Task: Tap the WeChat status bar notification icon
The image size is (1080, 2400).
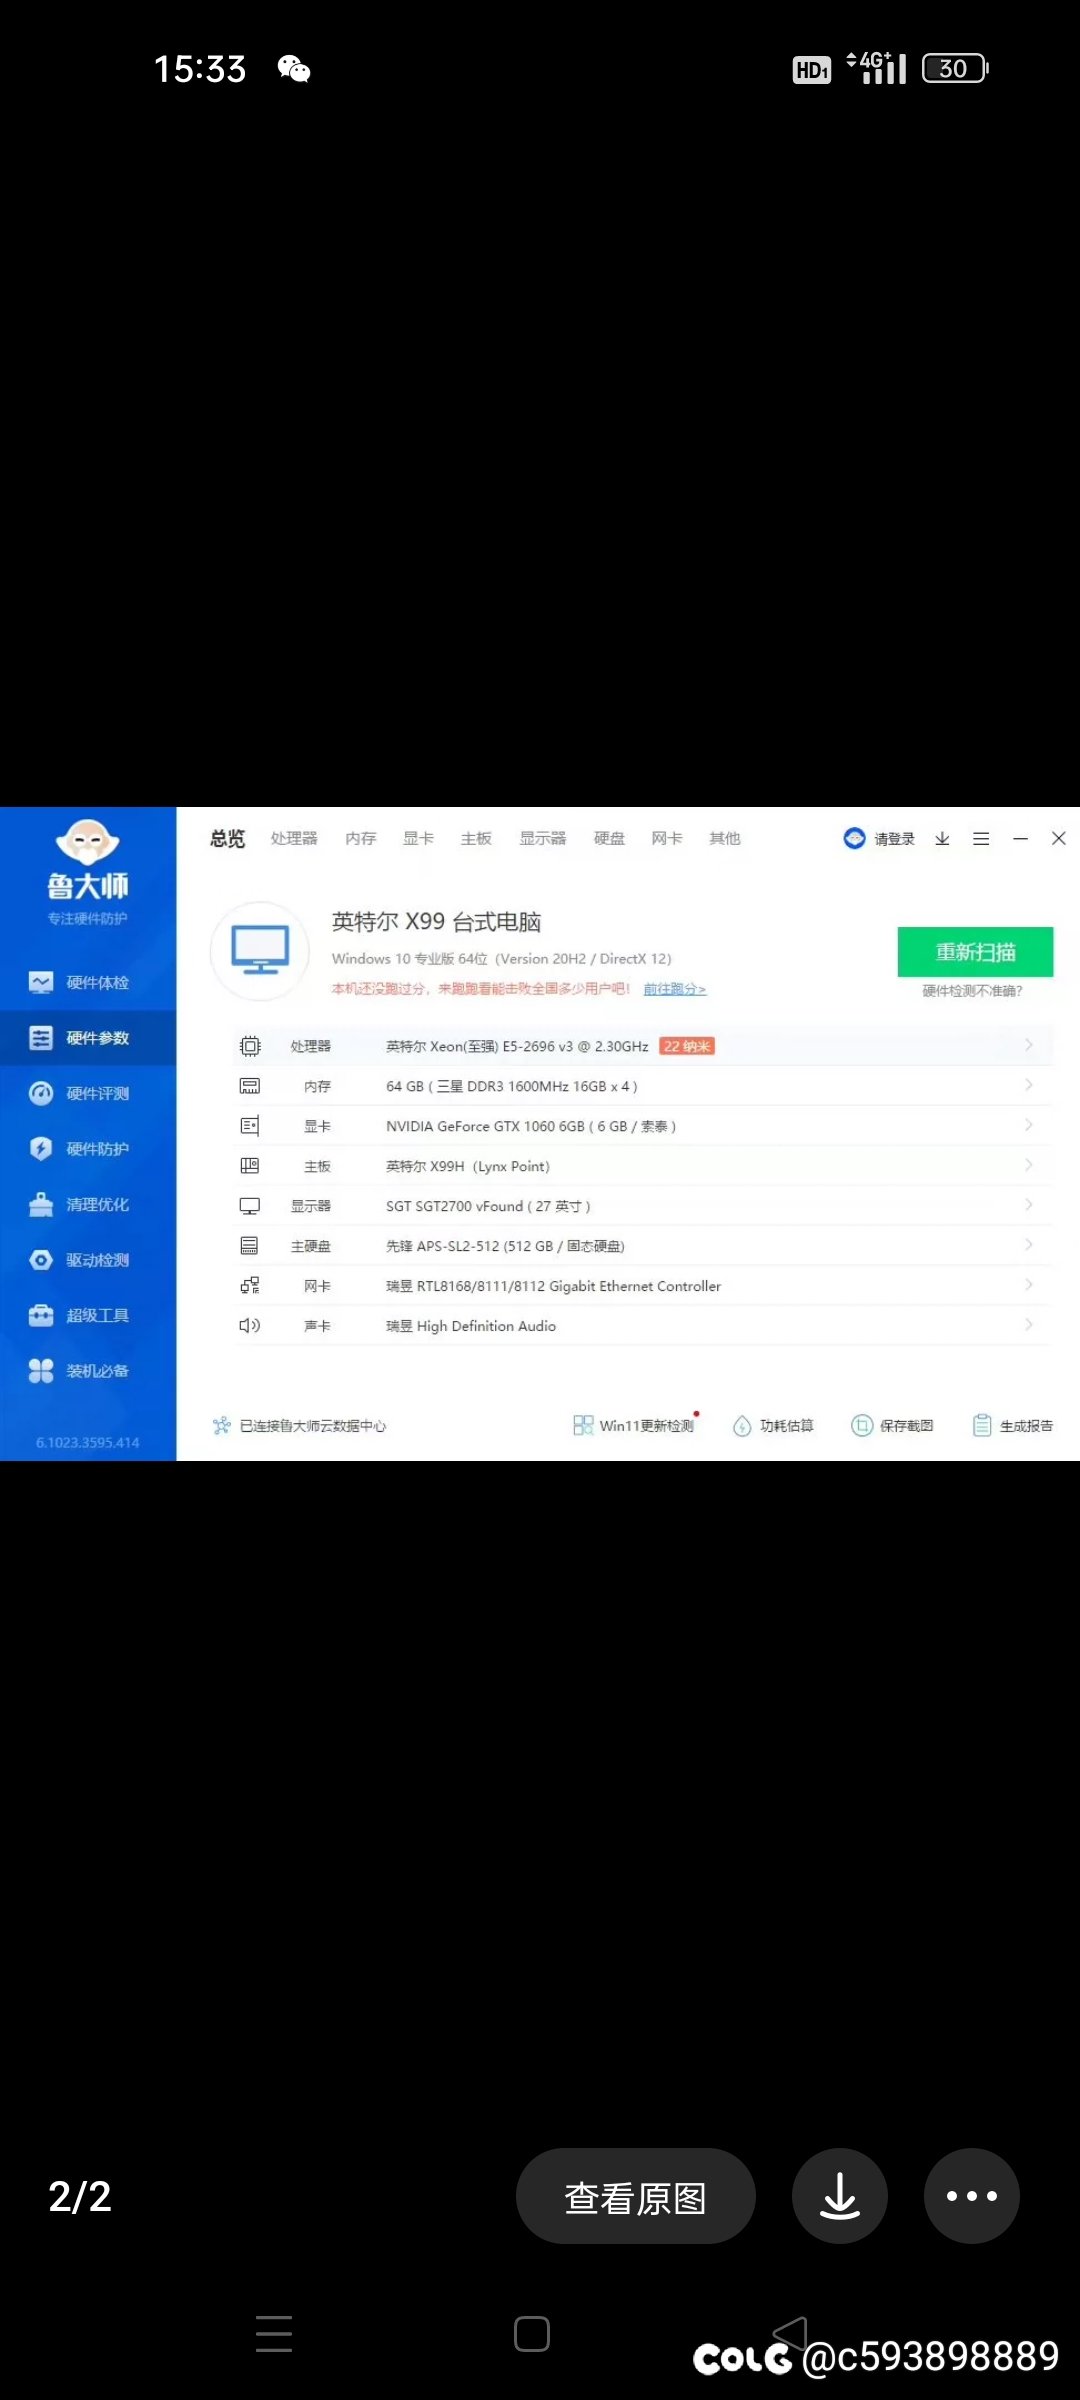Action: [294, 69]
